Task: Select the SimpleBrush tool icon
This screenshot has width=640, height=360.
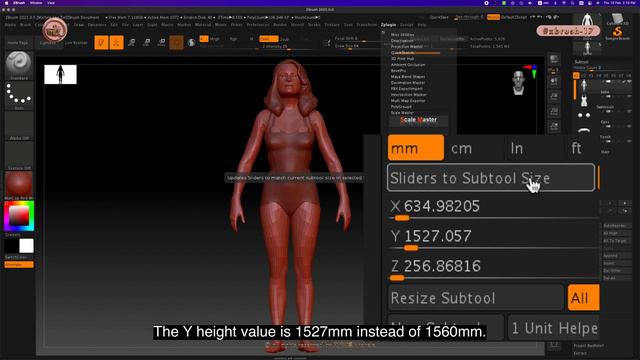Action: coord(617,33)
